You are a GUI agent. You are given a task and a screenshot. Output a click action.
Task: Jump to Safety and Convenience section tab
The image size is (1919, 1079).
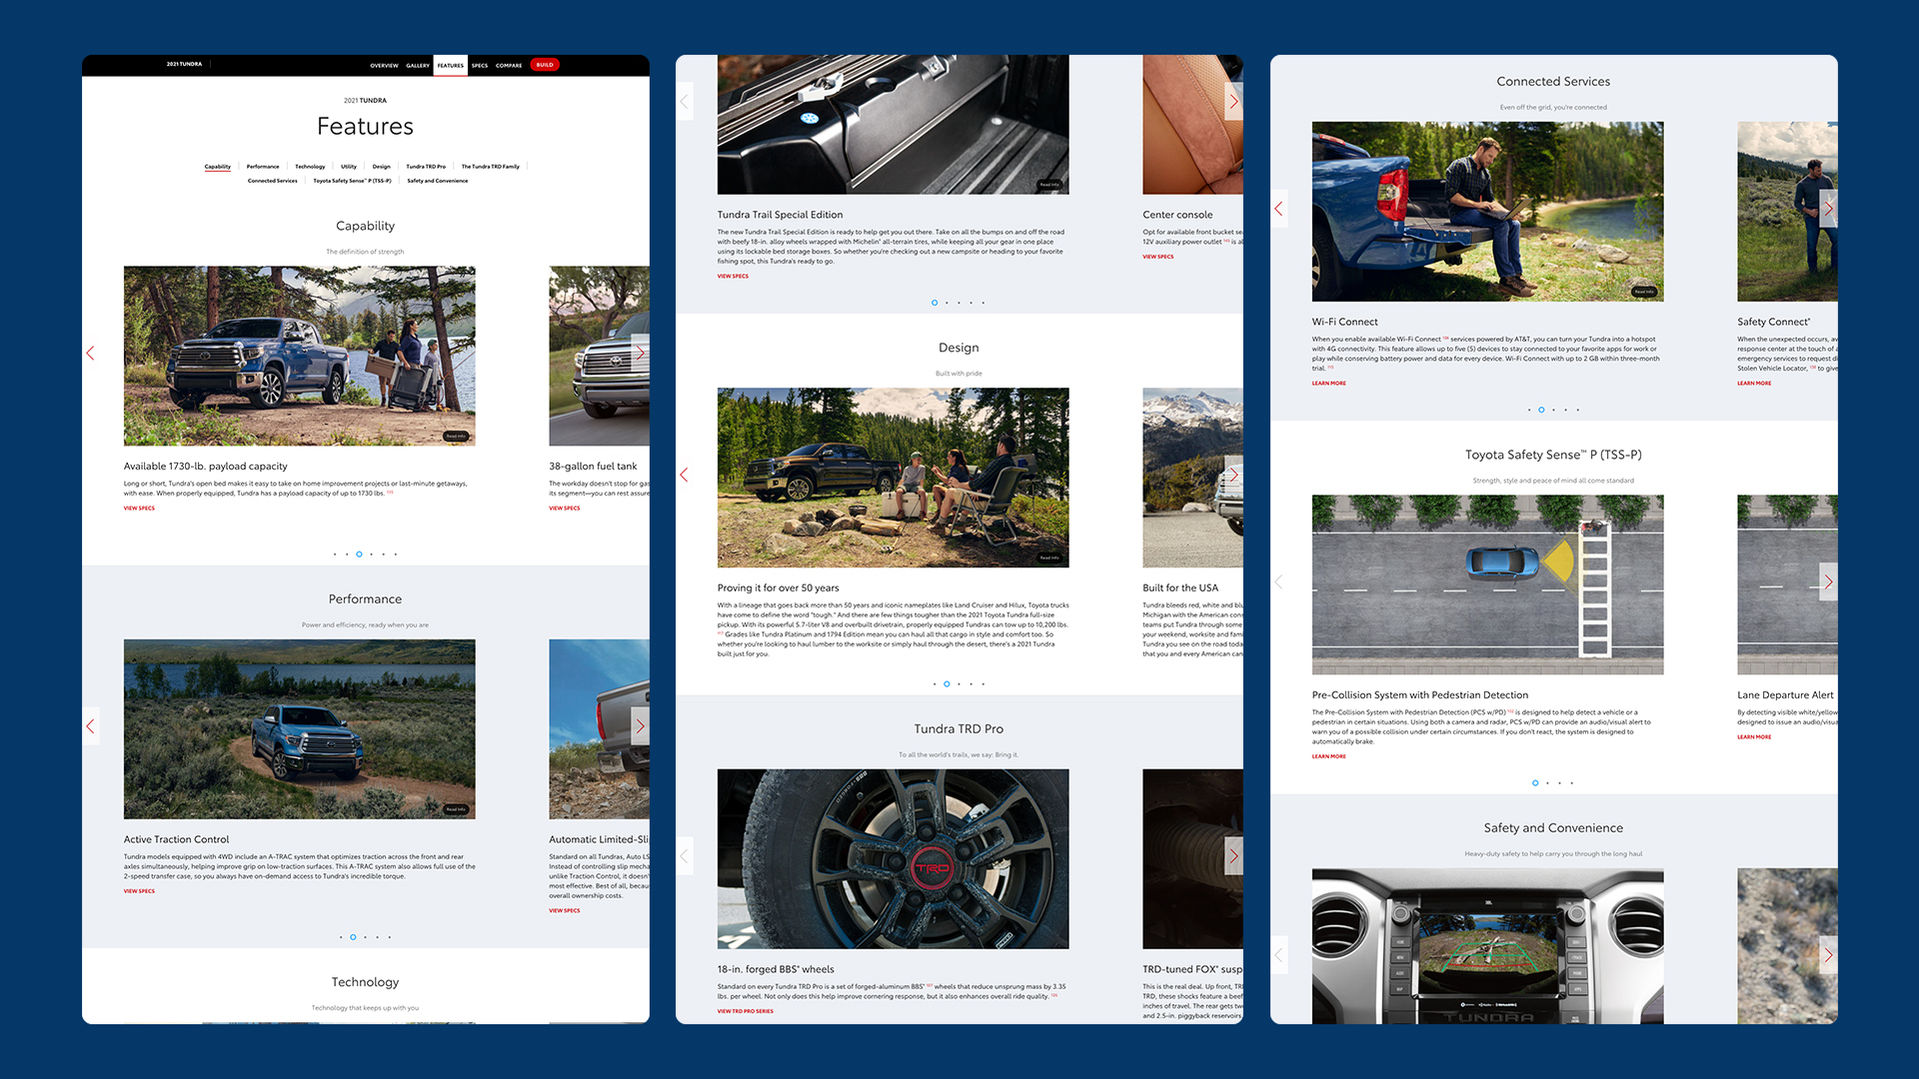click(438, 181)
